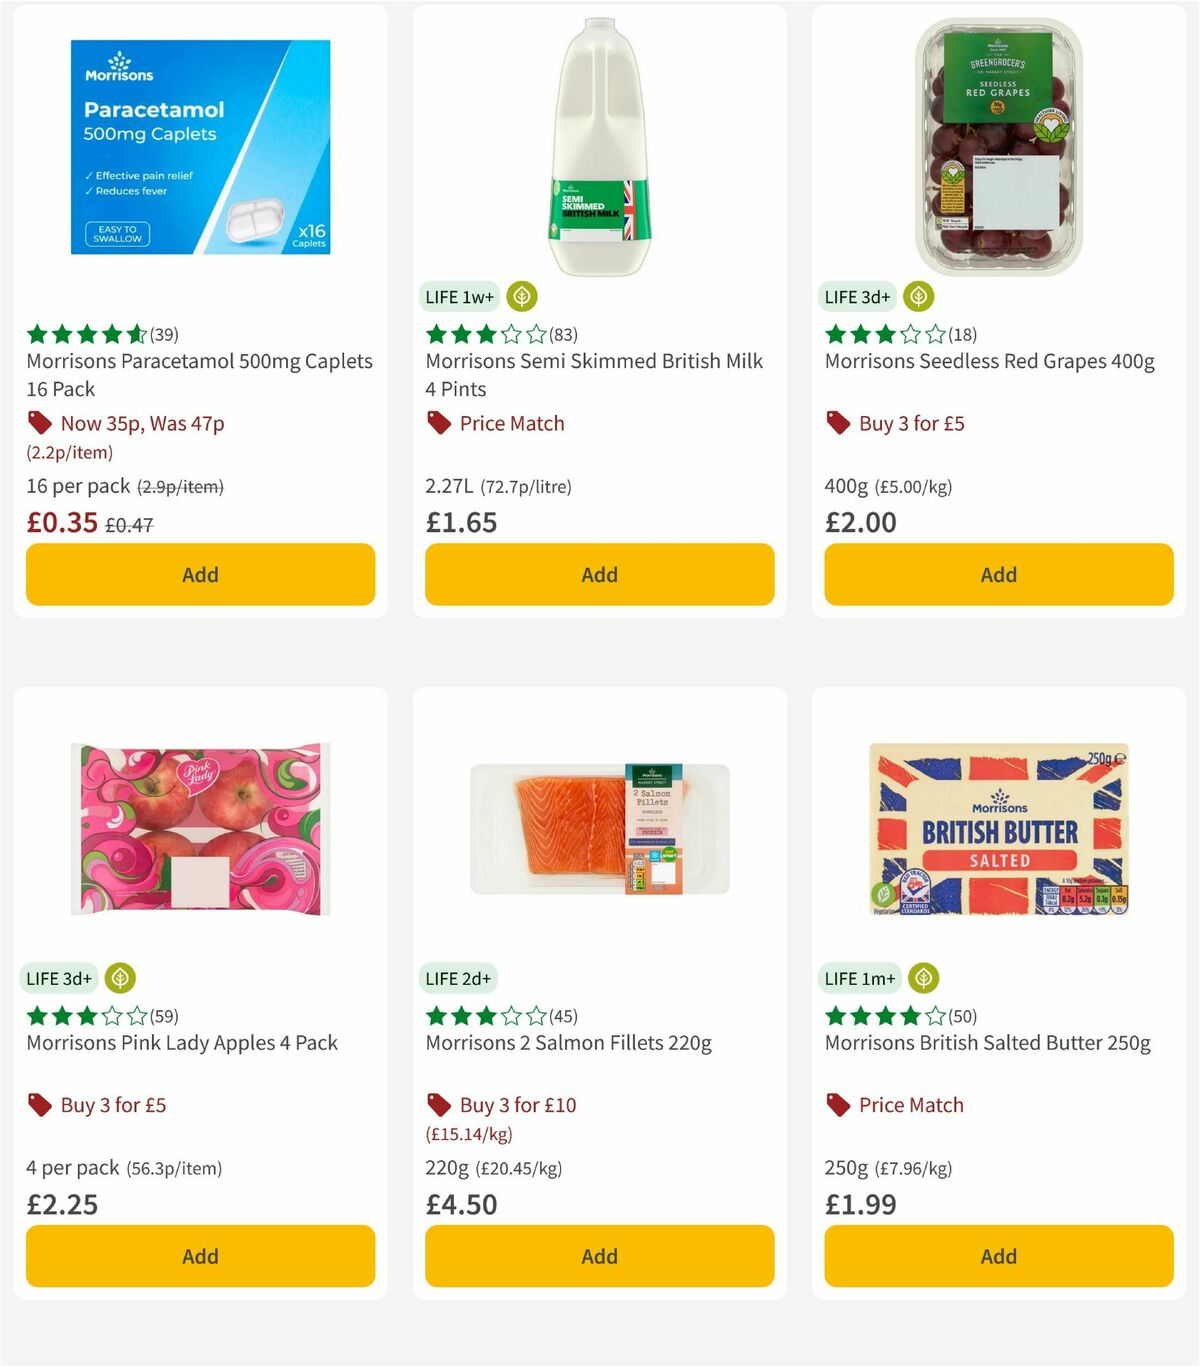Select the leaf icon beside the apples LIFE badge
The image size is (1200, 1366).
120,978
